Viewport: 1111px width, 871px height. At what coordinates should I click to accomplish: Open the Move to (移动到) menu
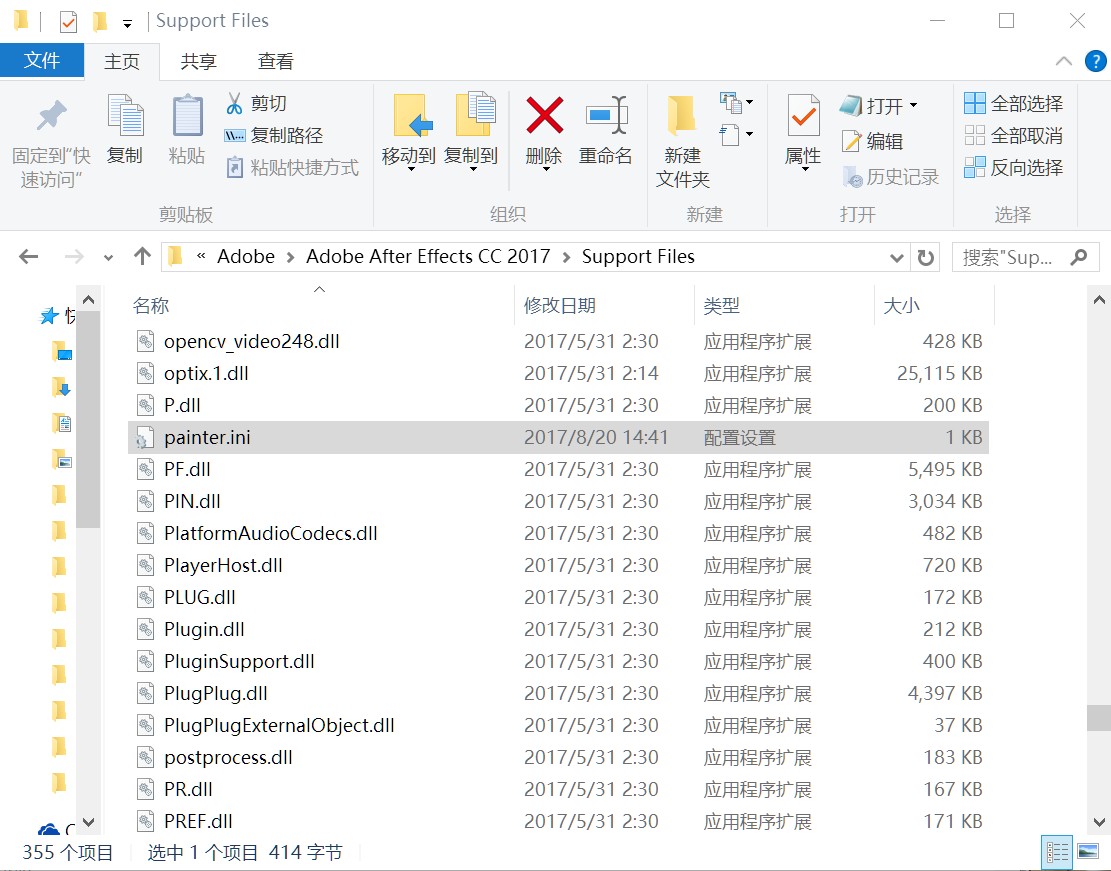coord(409,133)
